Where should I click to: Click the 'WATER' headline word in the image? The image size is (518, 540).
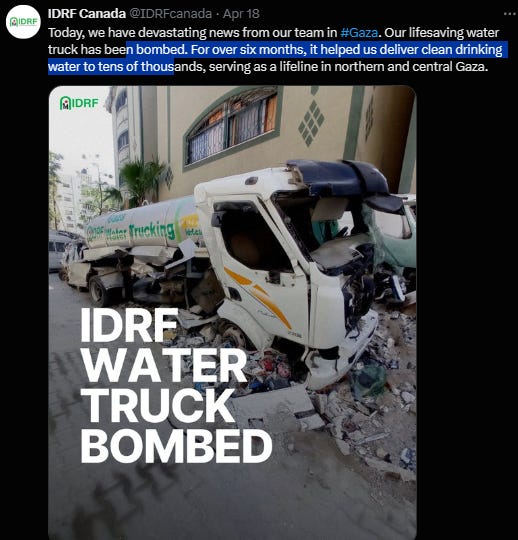[164, 365]
